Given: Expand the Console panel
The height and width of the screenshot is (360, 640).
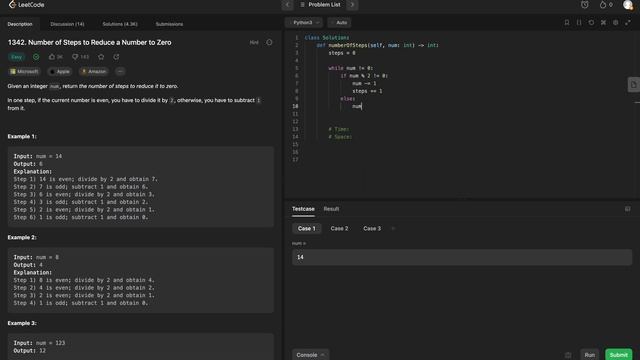Looking at the screenshot, I should 311,355.
